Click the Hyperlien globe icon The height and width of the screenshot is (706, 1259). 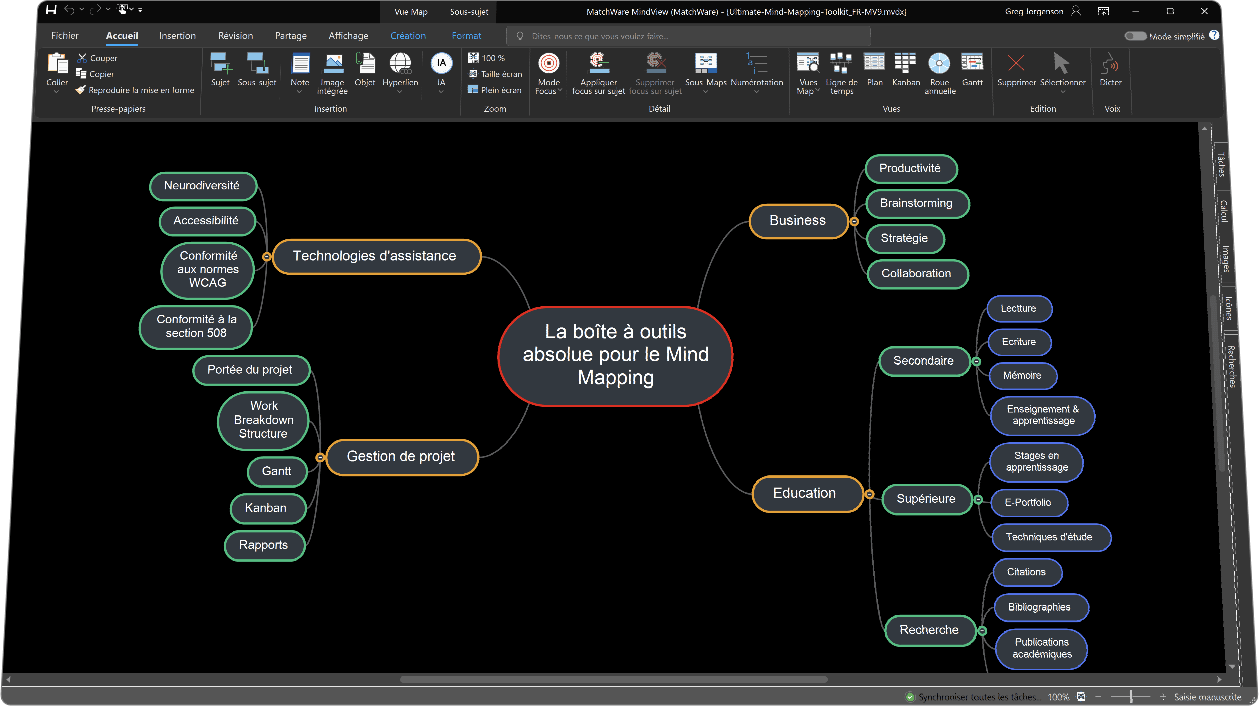click(x=400, y=63)
